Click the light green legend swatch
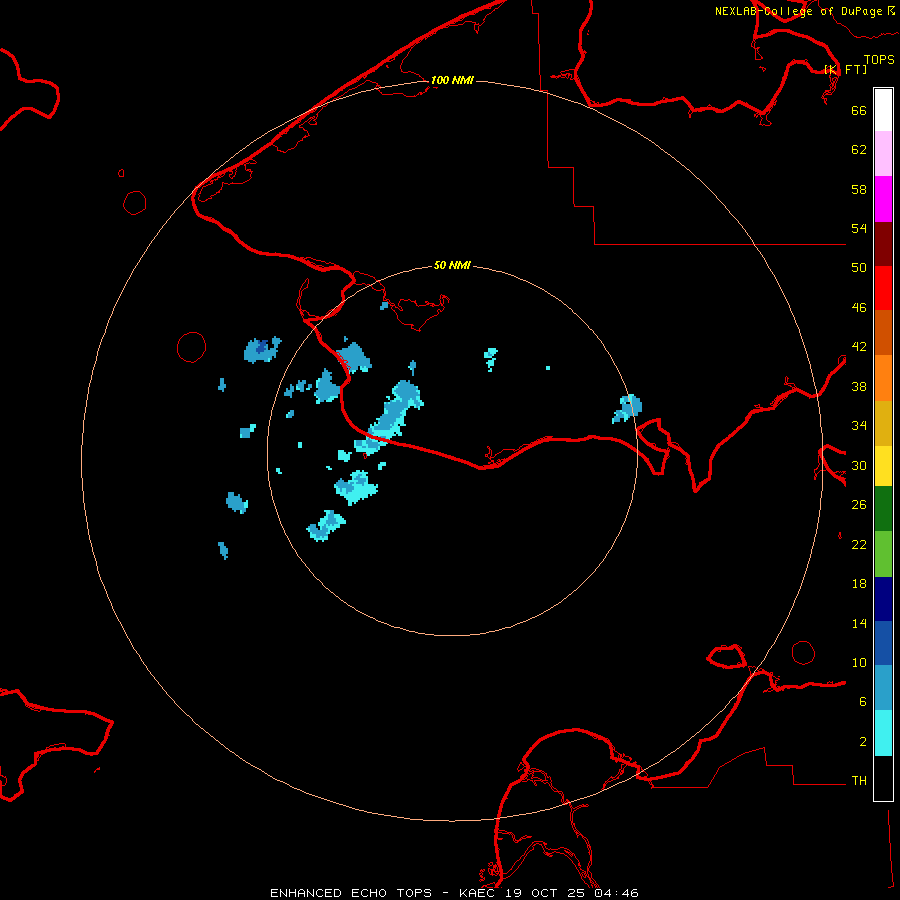This screenshot has height=900, width=900. click(883, 554)
